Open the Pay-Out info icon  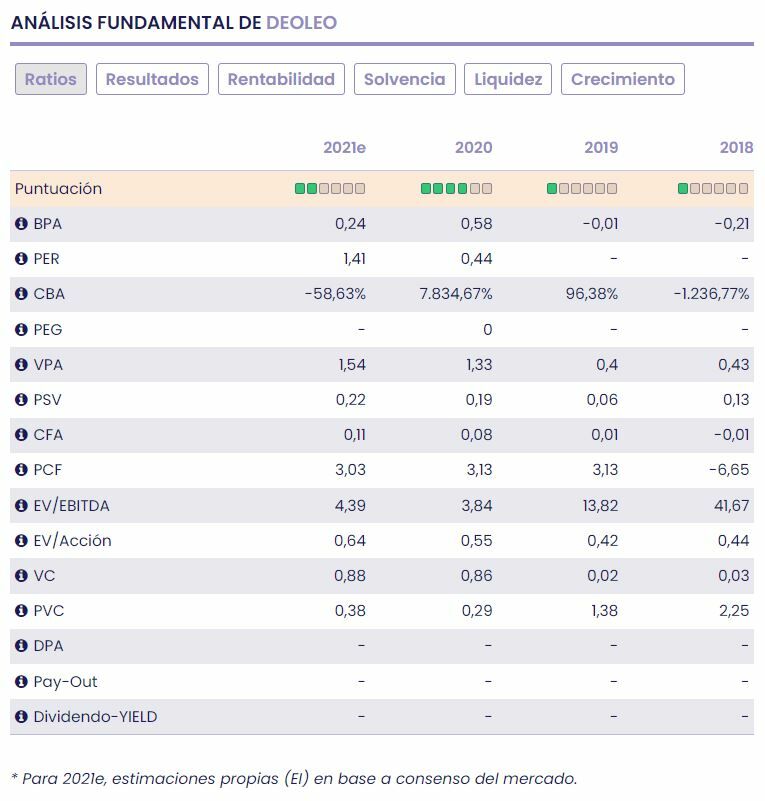21,681
